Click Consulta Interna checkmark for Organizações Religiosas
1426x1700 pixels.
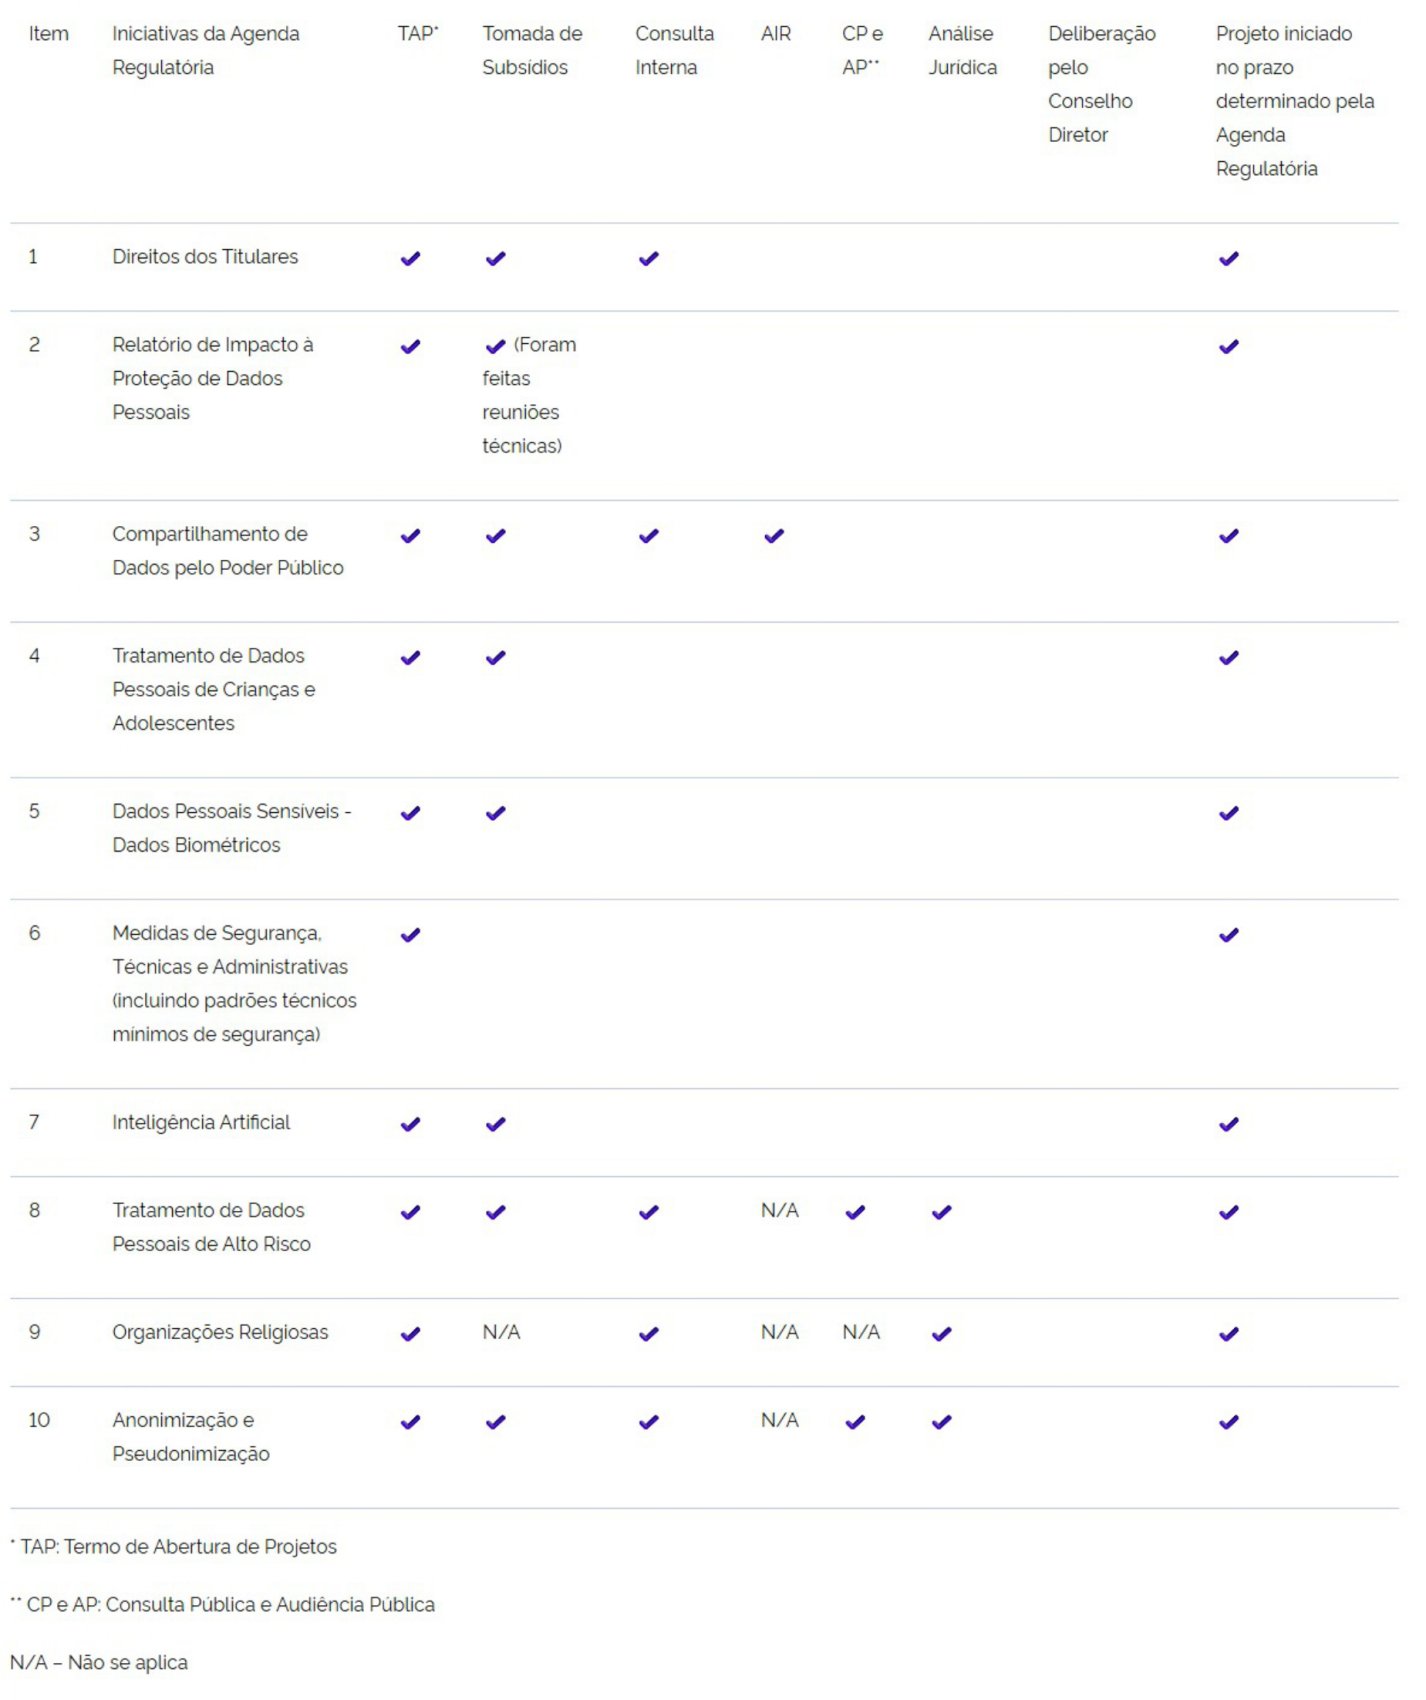648,1334
